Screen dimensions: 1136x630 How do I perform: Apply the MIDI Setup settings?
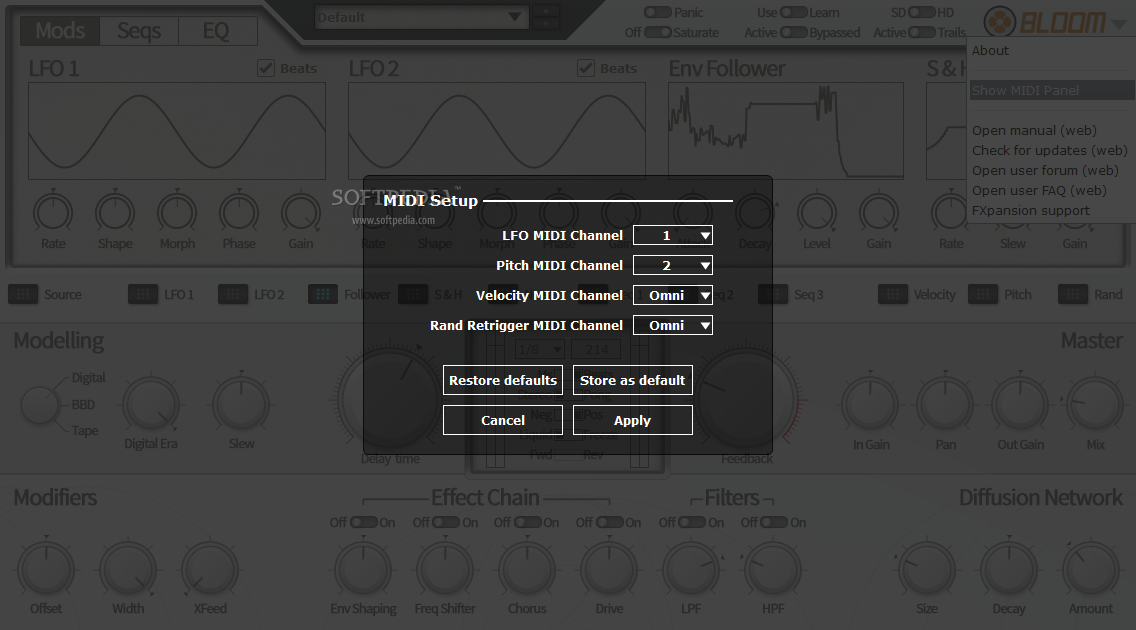point(632,420)
